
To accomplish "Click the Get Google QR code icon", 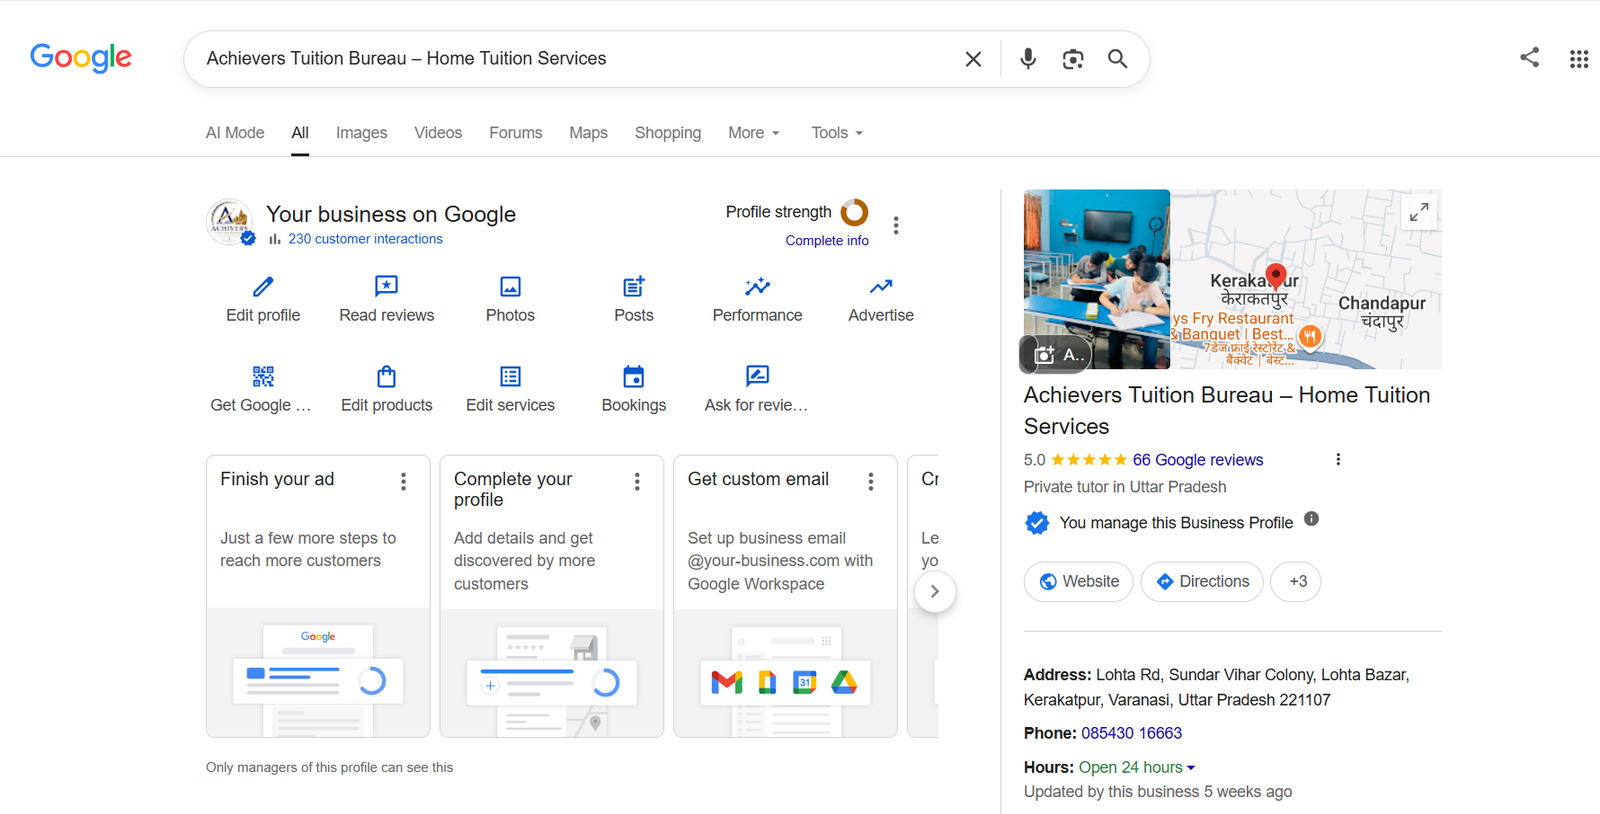I will point(263,376).
